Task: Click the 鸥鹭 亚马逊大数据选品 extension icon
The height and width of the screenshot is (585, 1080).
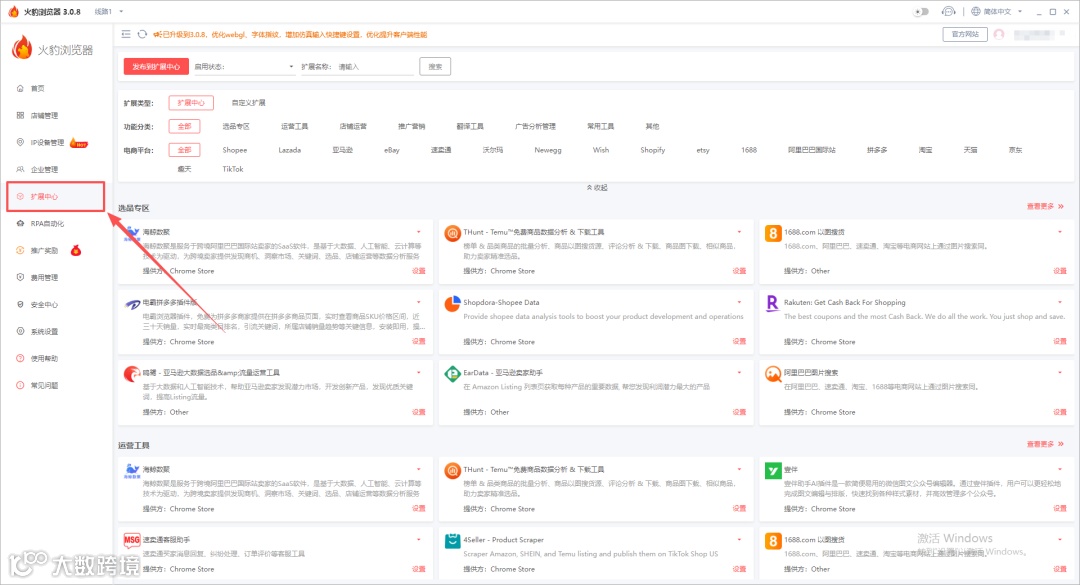Action: coord(132,373)
